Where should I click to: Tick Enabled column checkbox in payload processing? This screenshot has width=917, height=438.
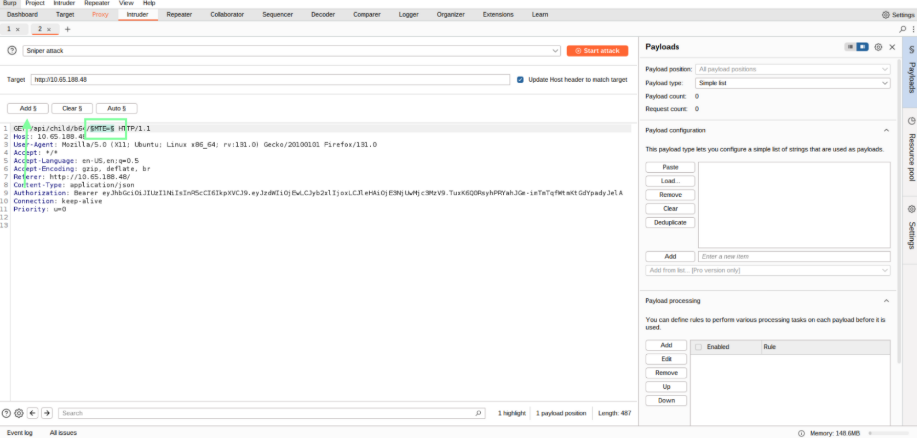point(698,347)
